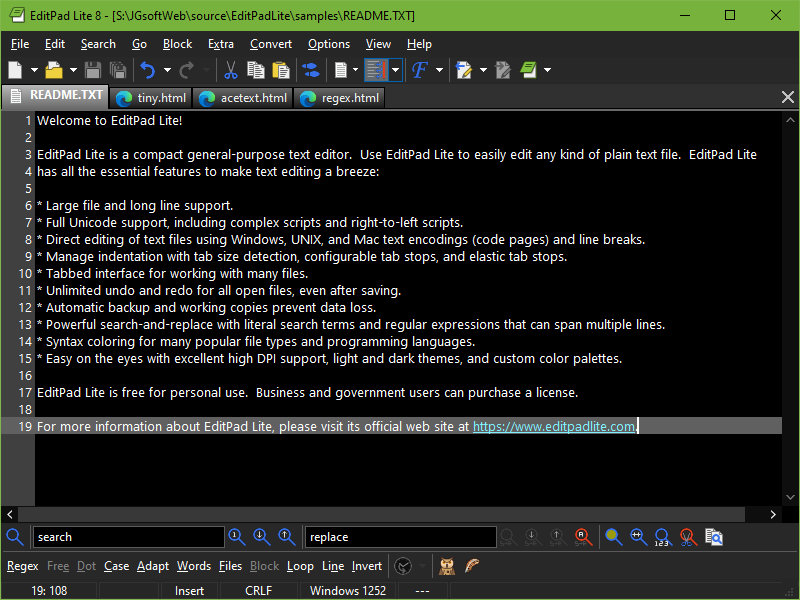800x600 pixels.
Task: Click Replace All red magnifier icon
Action: tap(583, 537)
